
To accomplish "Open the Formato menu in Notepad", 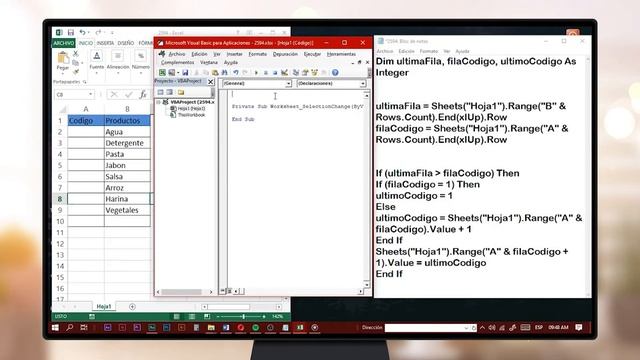I will coord(429,51).
